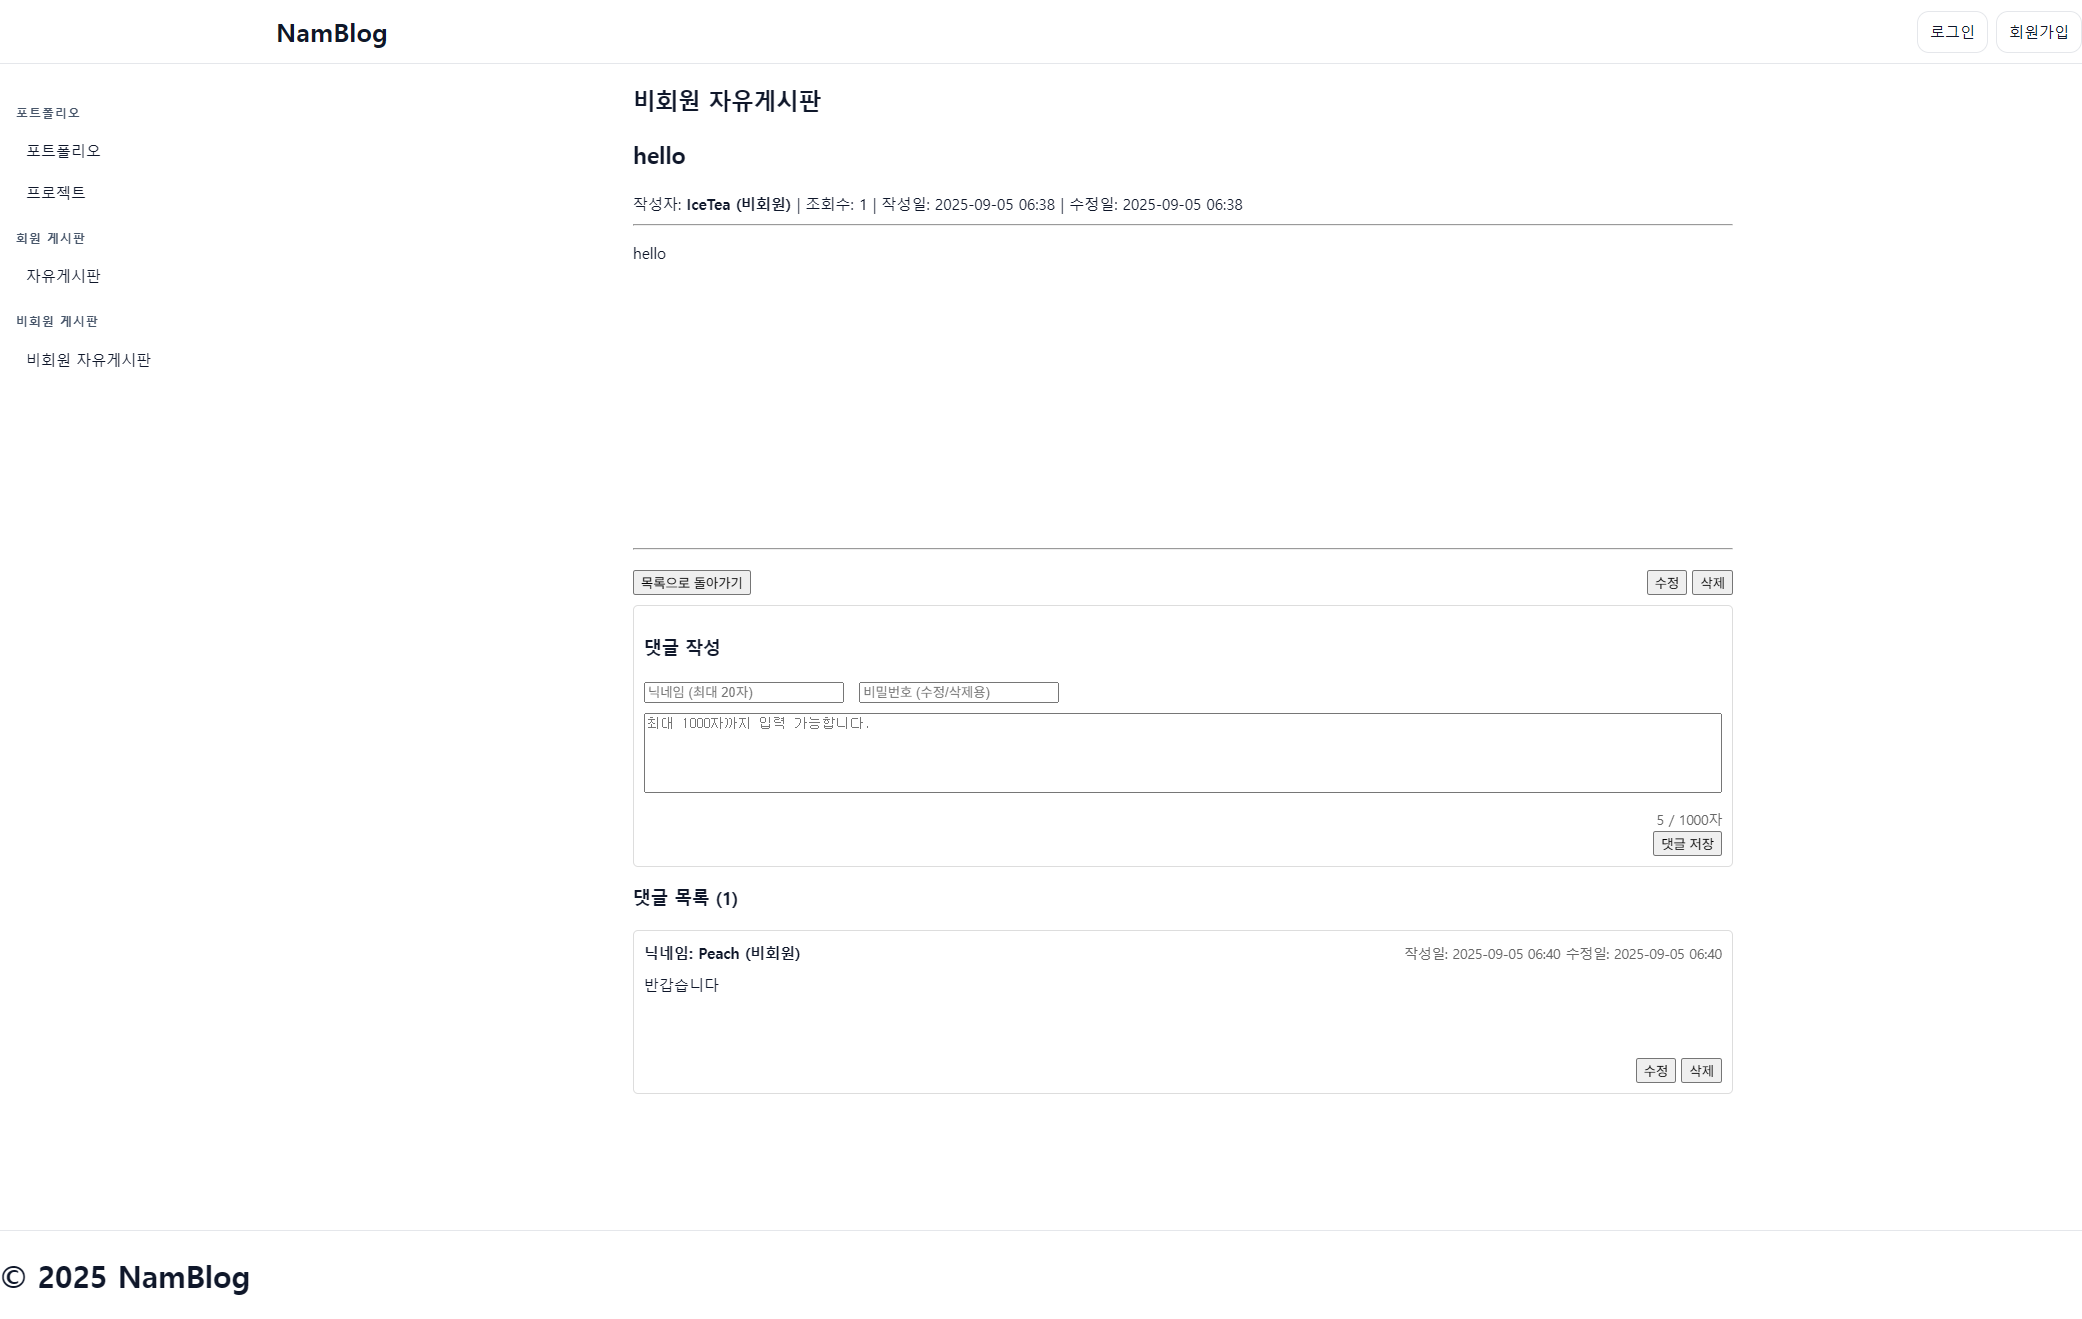Screen dimensions: 2082x1319
Task: Click the © 2025 NamBlog footer text
Action: click(126, 1277)
